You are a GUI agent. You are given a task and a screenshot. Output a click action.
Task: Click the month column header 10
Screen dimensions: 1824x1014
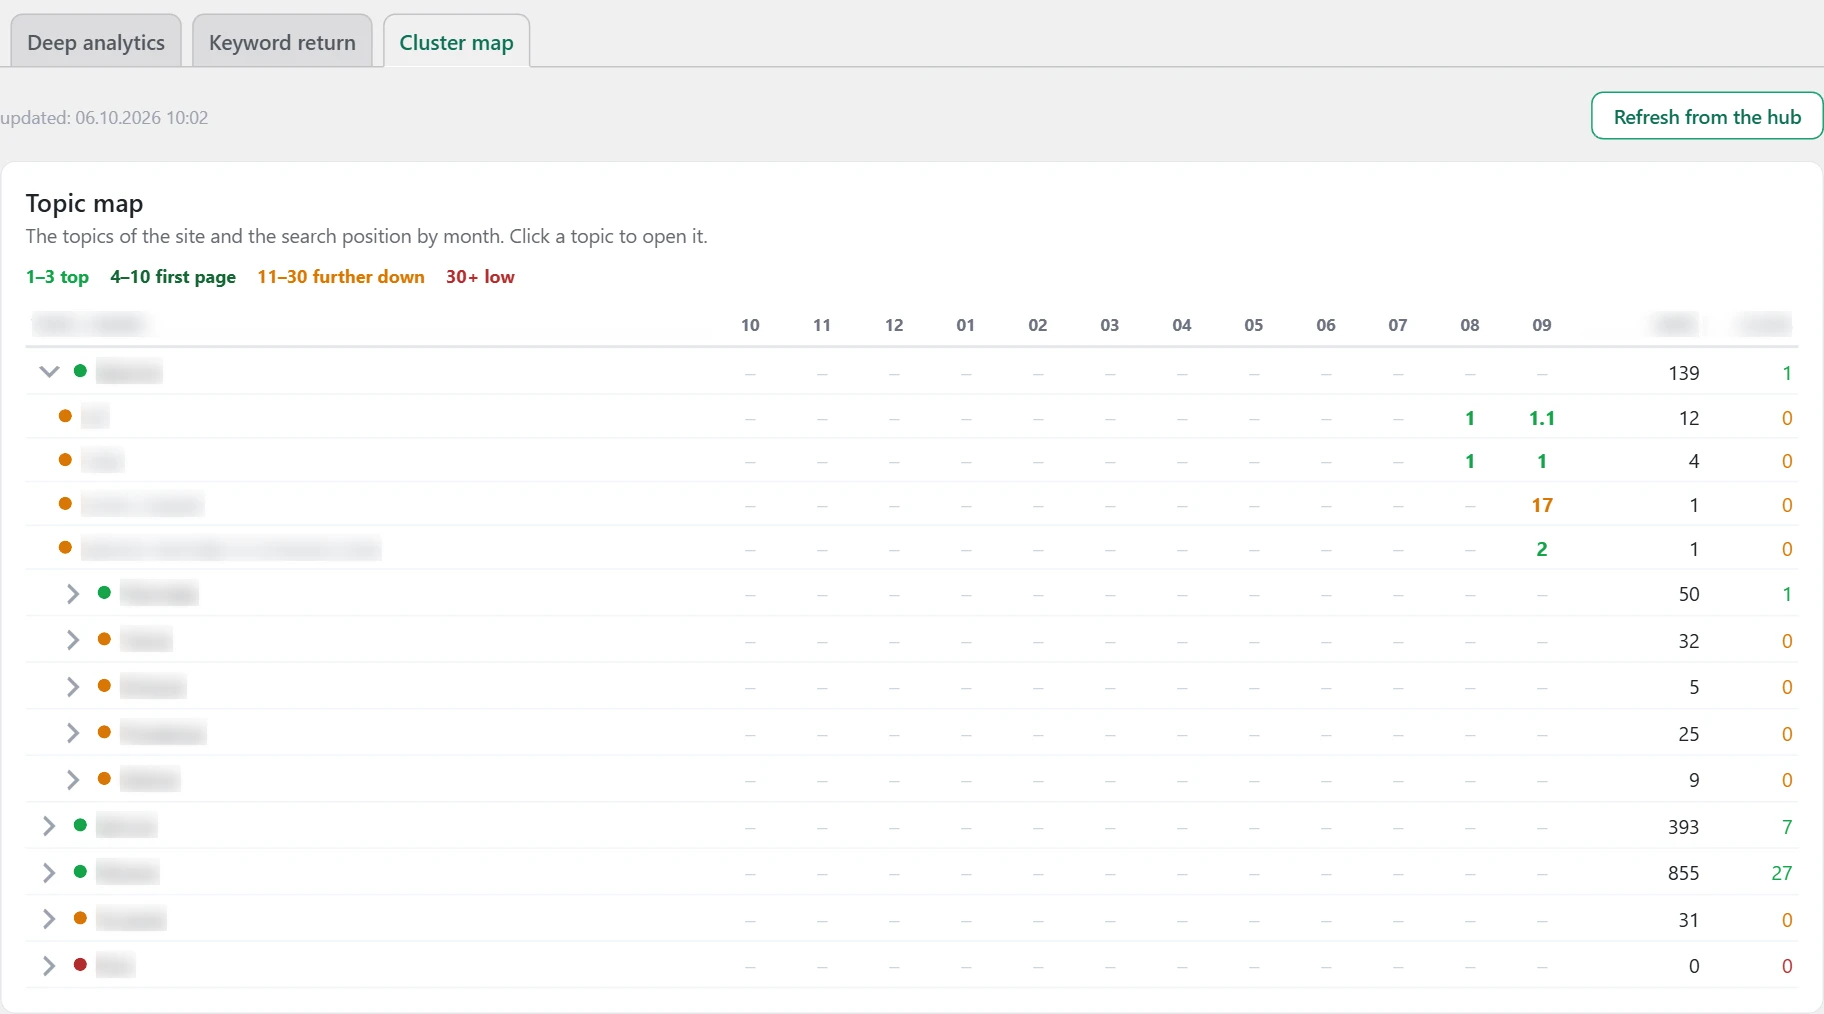point(750,325)
